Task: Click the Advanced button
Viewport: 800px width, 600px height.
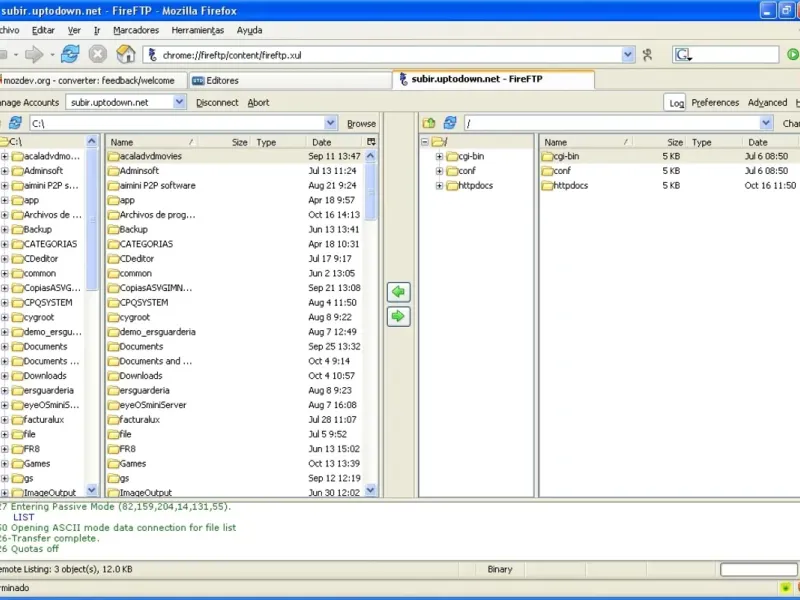Action: tap(767, 103)
